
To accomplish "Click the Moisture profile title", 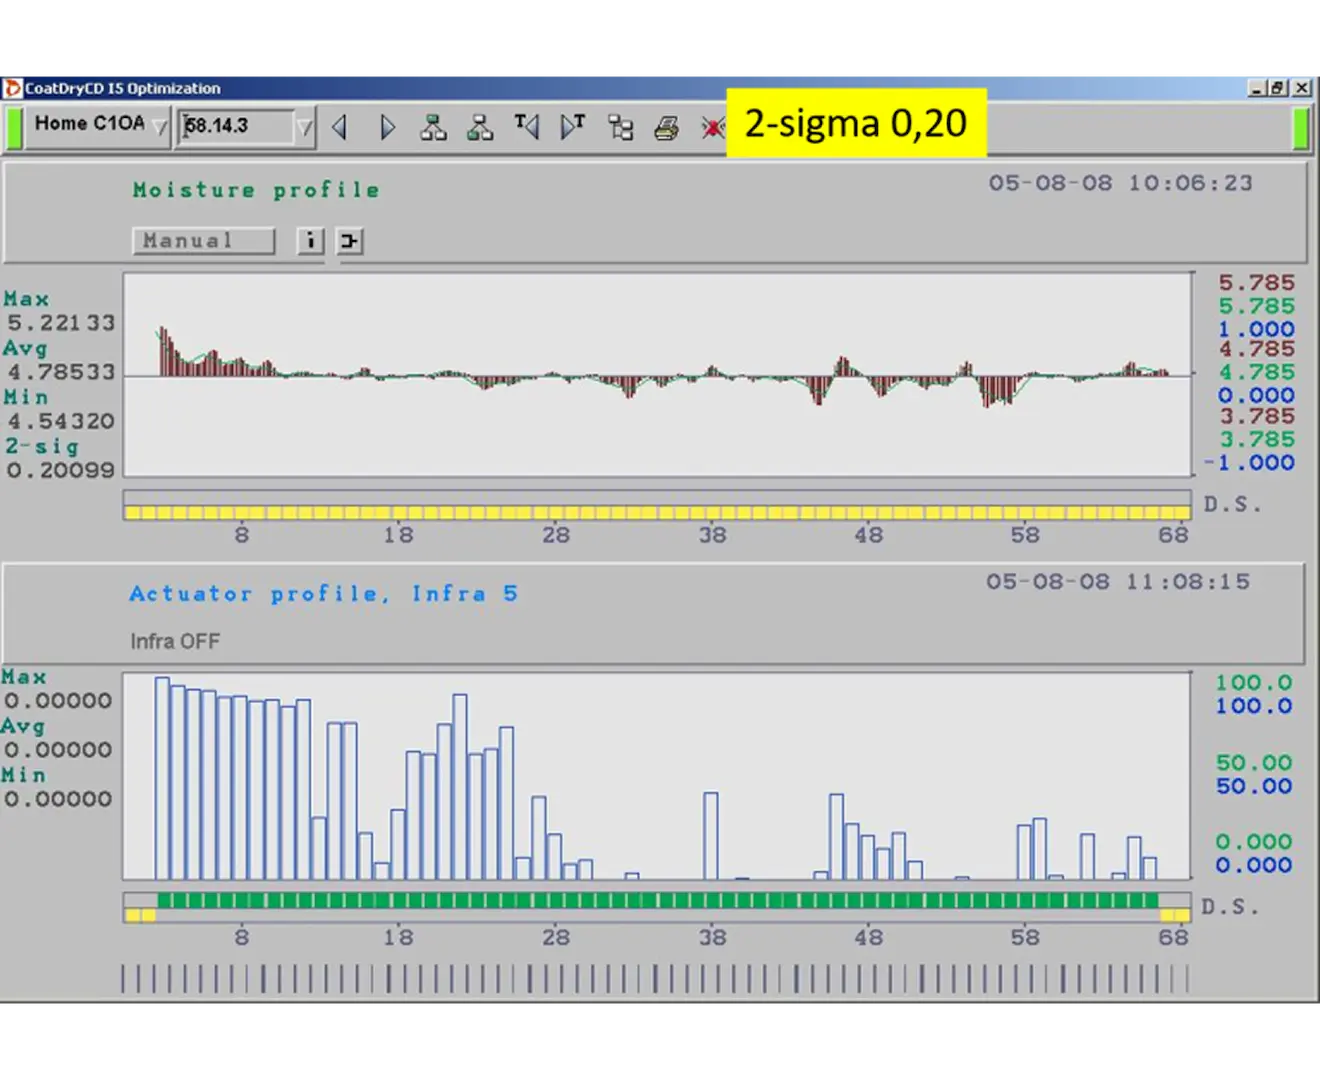I will 256,190.
